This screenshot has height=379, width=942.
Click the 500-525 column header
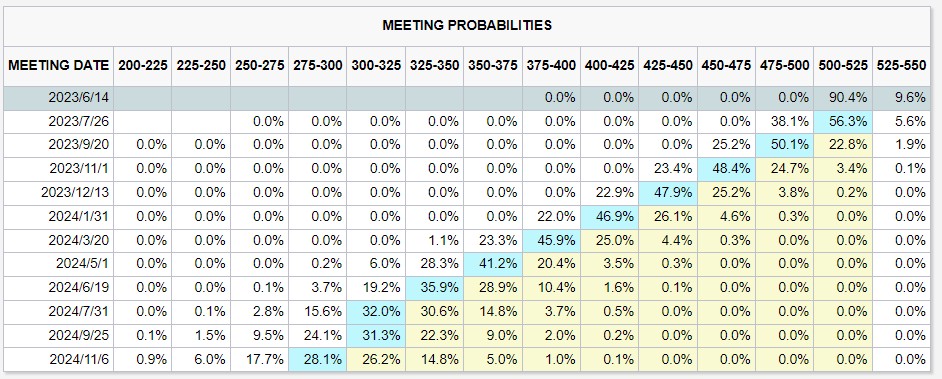(842, 65)
